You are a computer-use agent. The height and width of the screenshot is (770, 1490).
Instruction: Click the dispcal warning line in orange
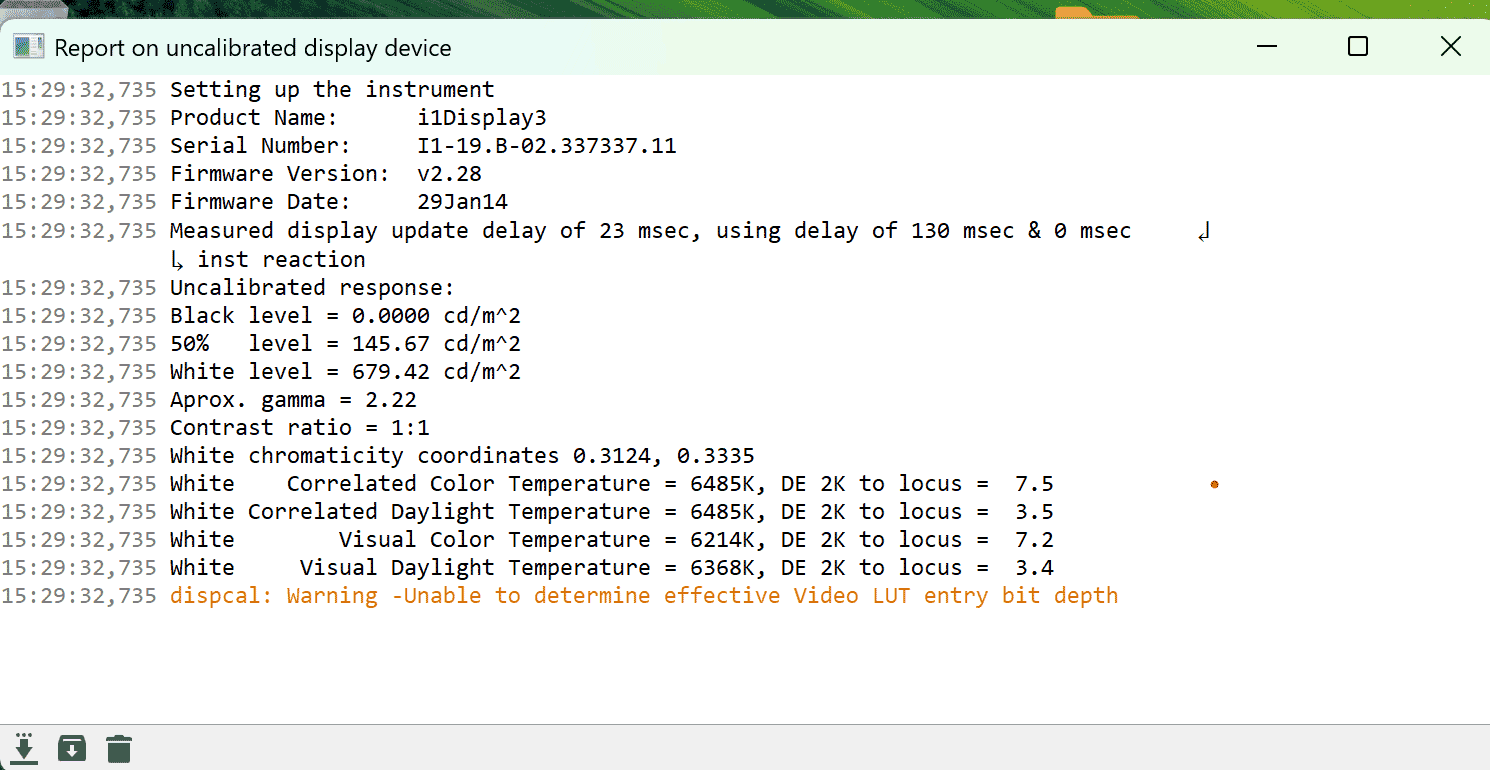643,596
